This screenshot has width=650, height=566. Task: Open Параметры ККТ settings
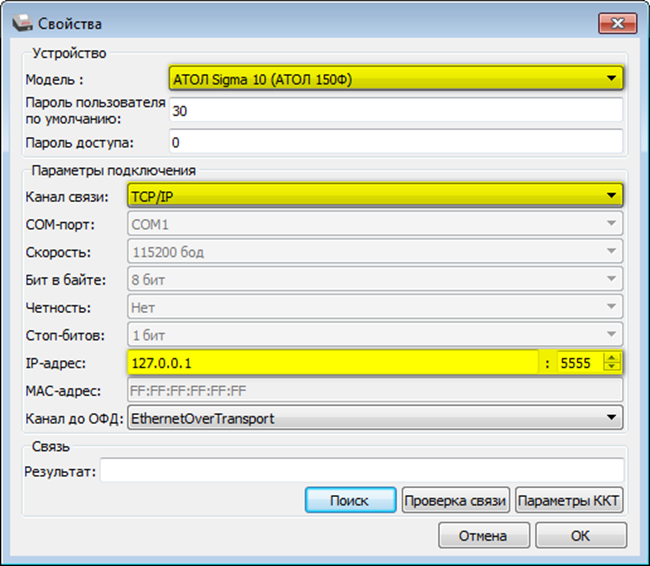tap(571, 500)
